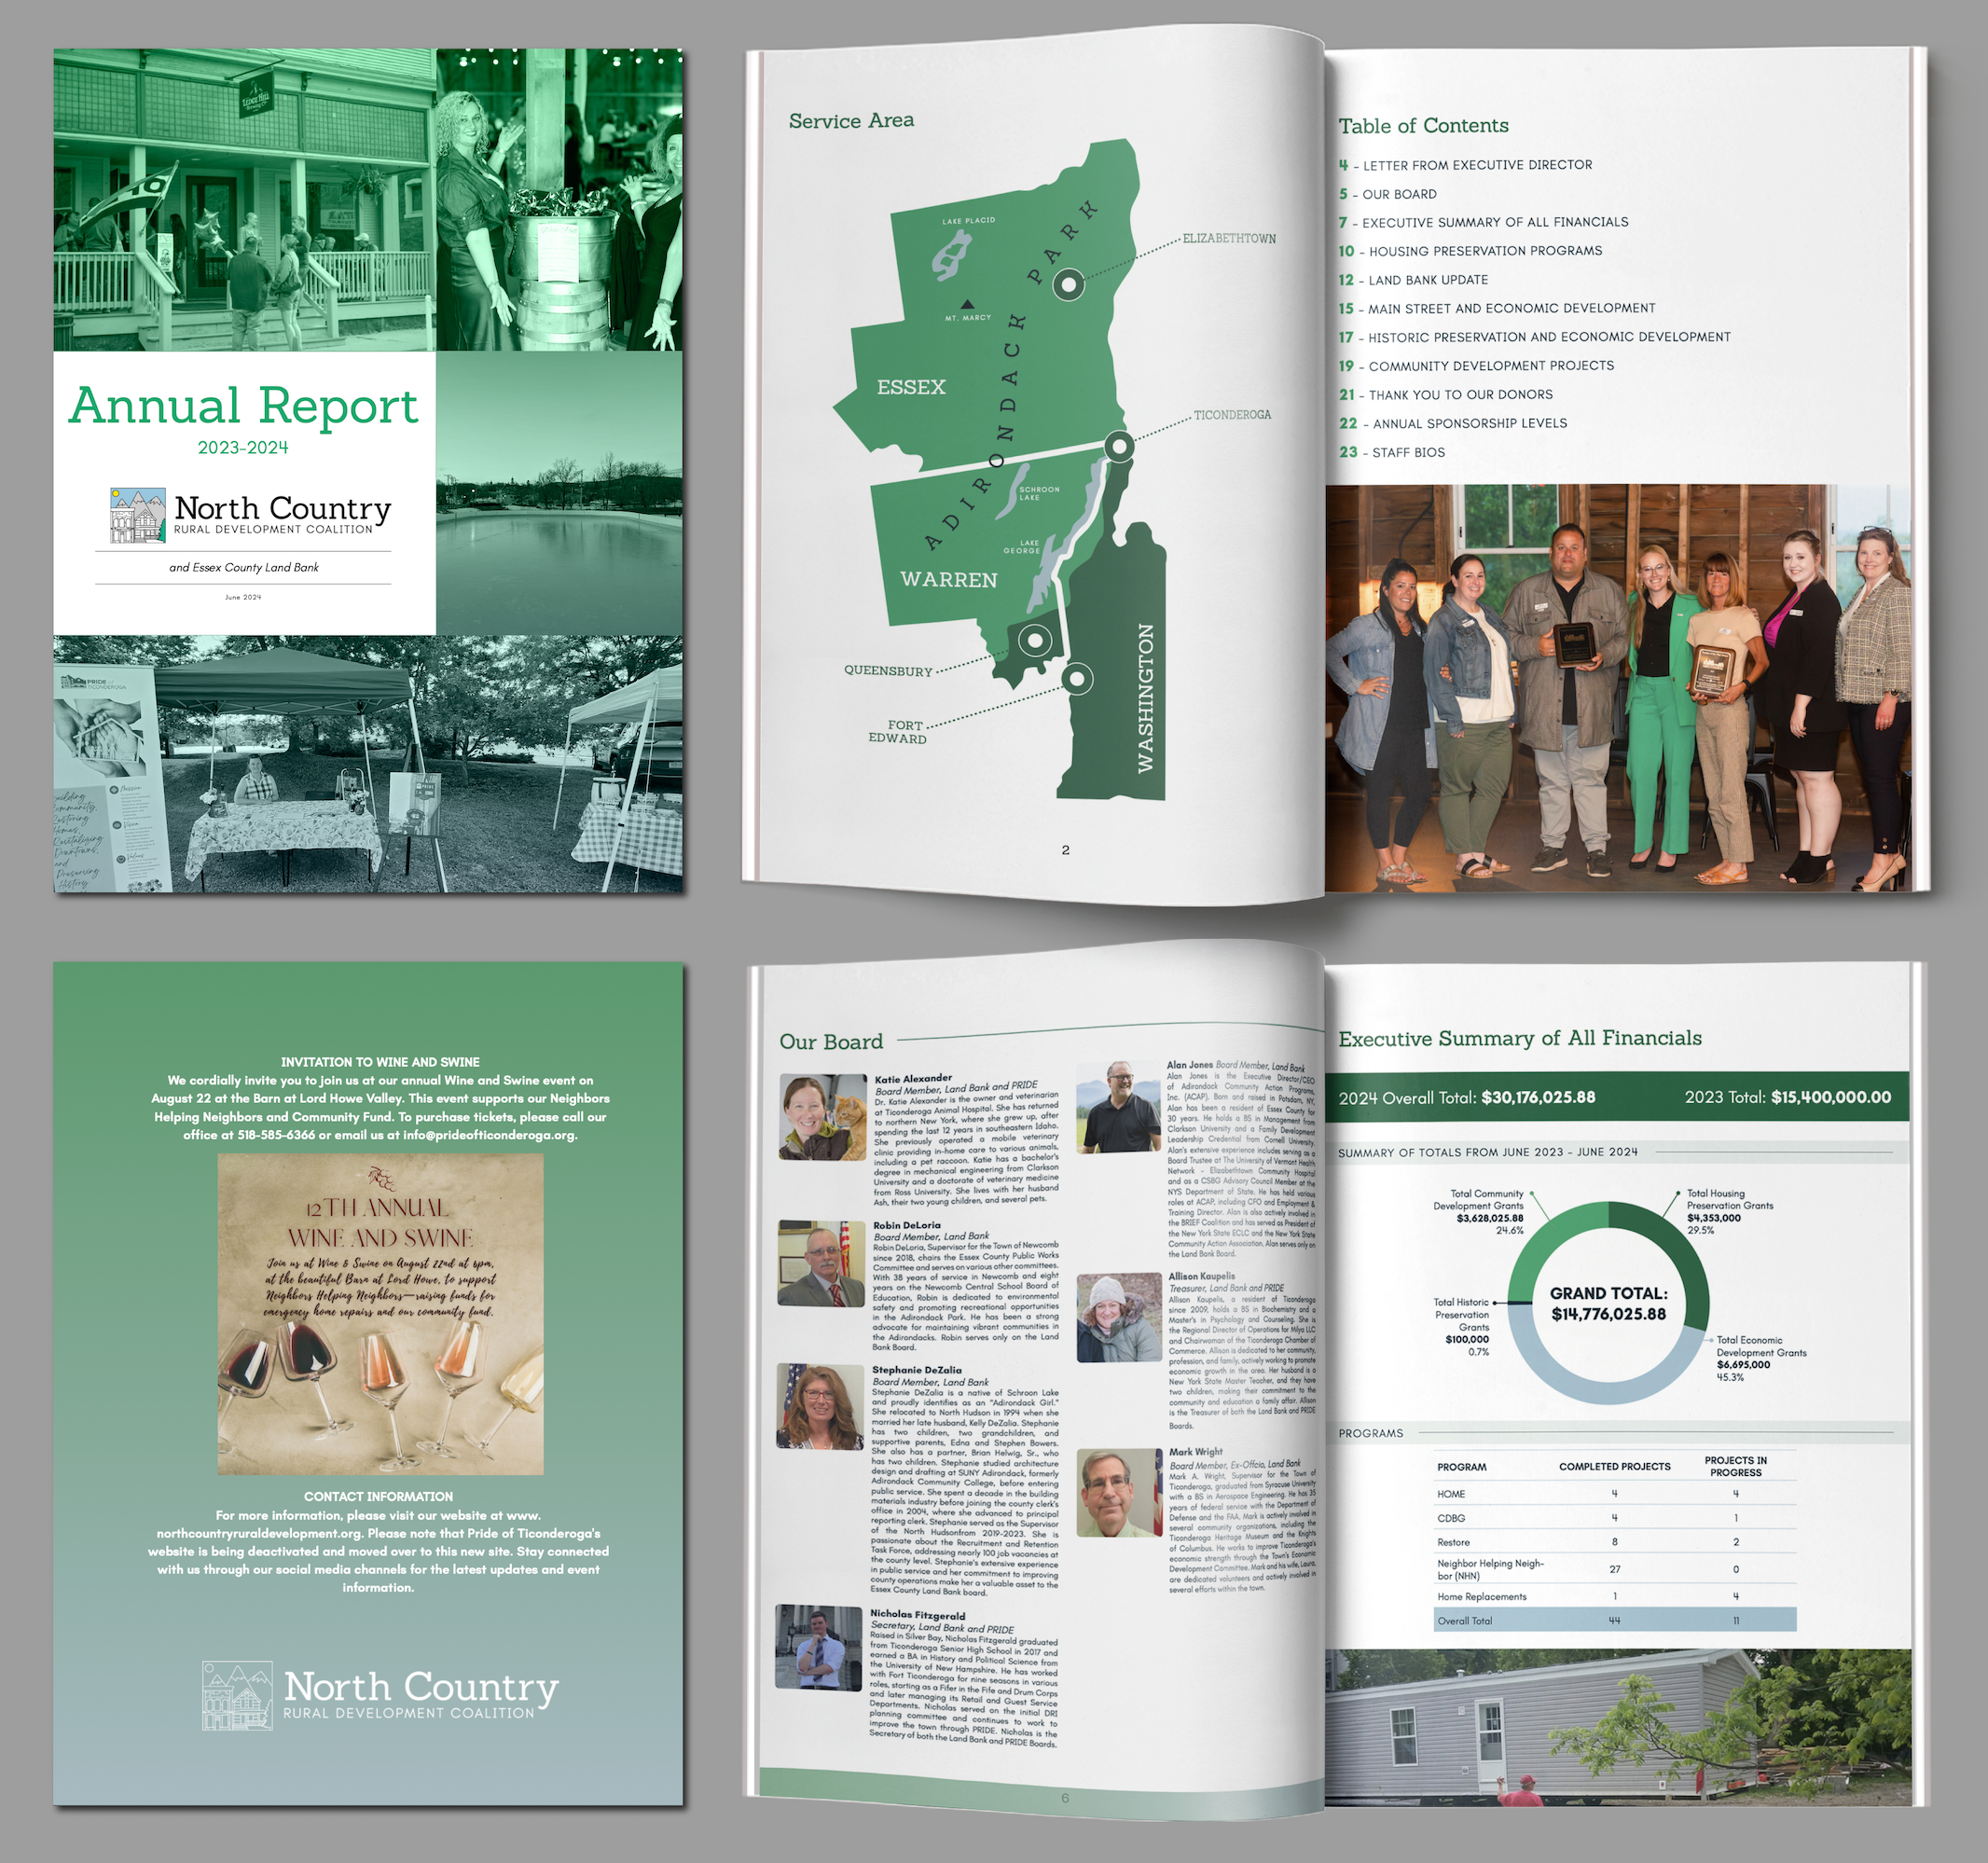This screenshot has width=1988, height=1863.
Task: Open the '5 - Our Board' contents entry
Action: click(x=1387, y=194)
